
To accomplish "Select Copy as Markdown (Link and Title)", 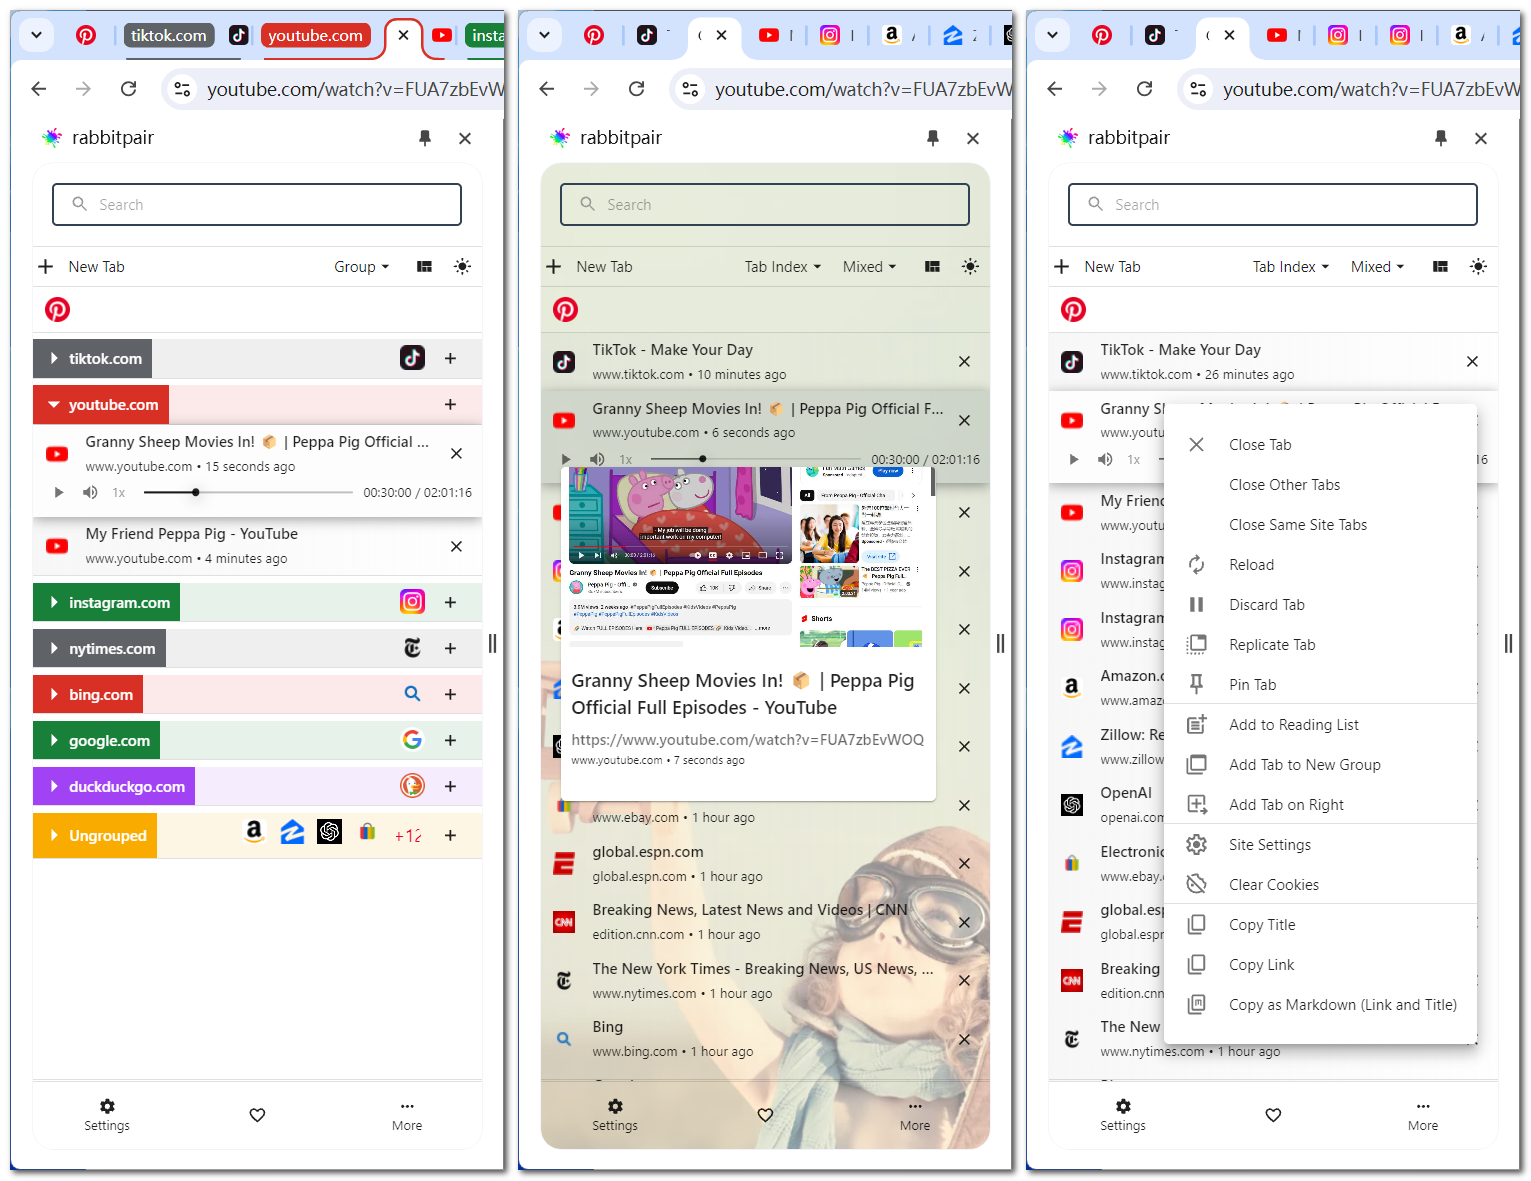I will click(x=1321, y=1005).
